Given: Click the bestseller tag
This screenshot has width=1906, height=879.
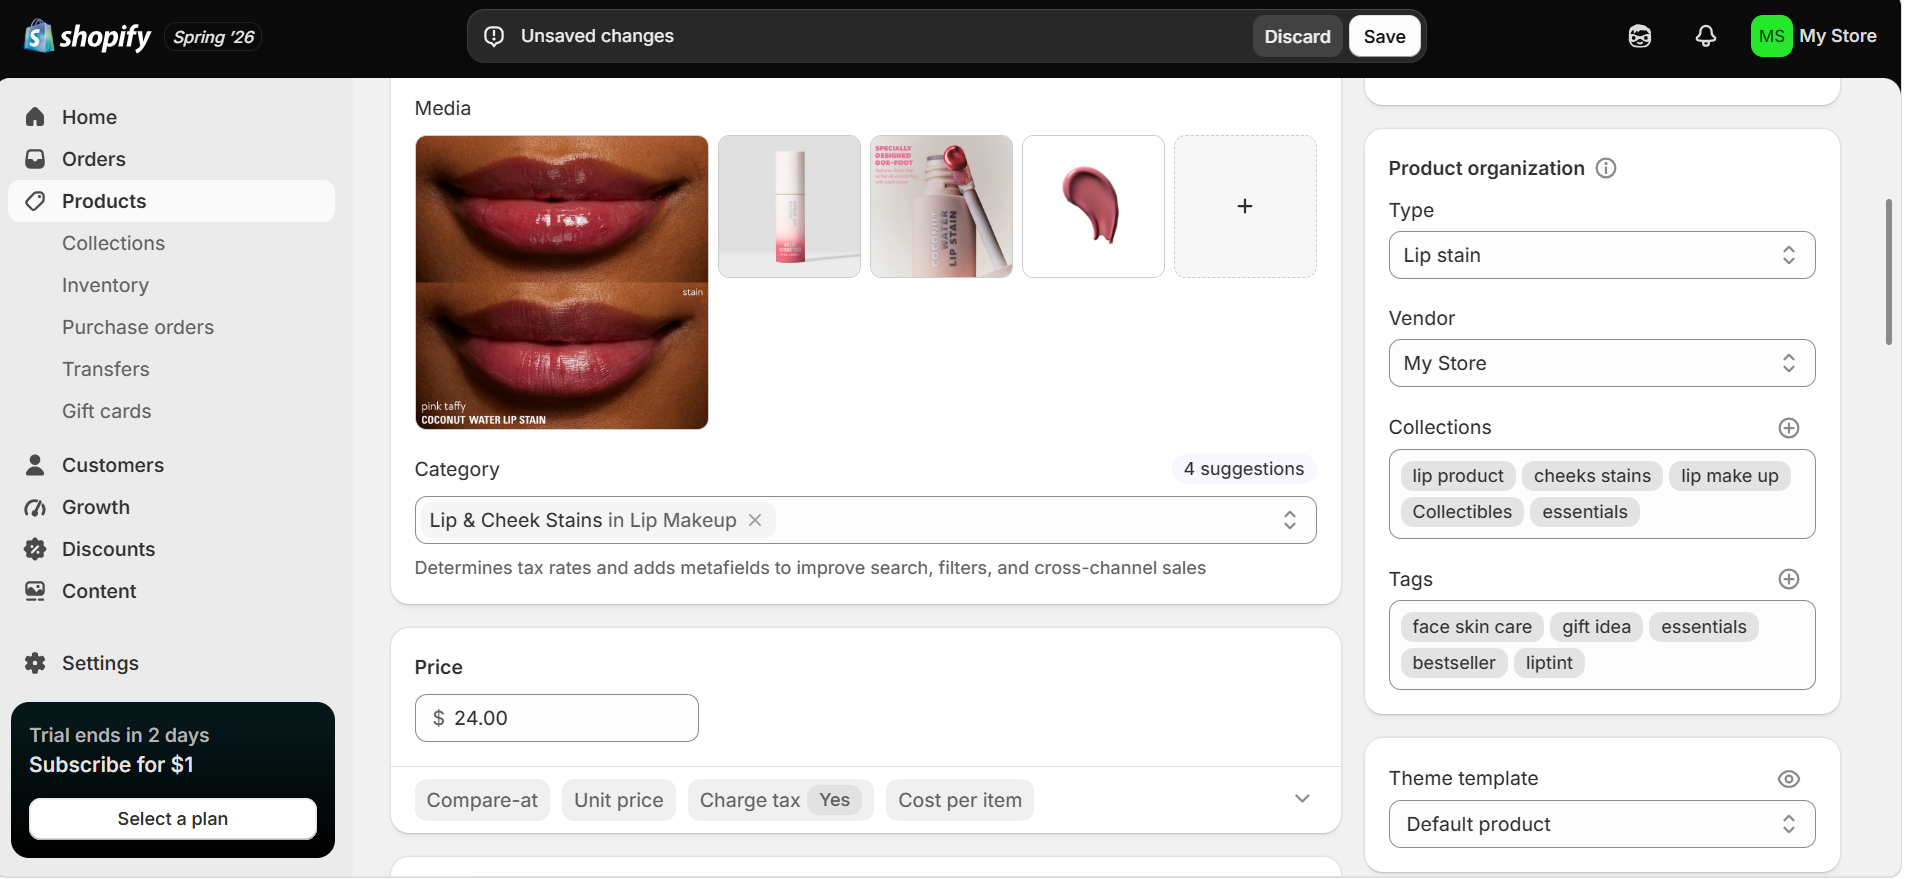Looking at the screenshot, I should point(1454,663).
